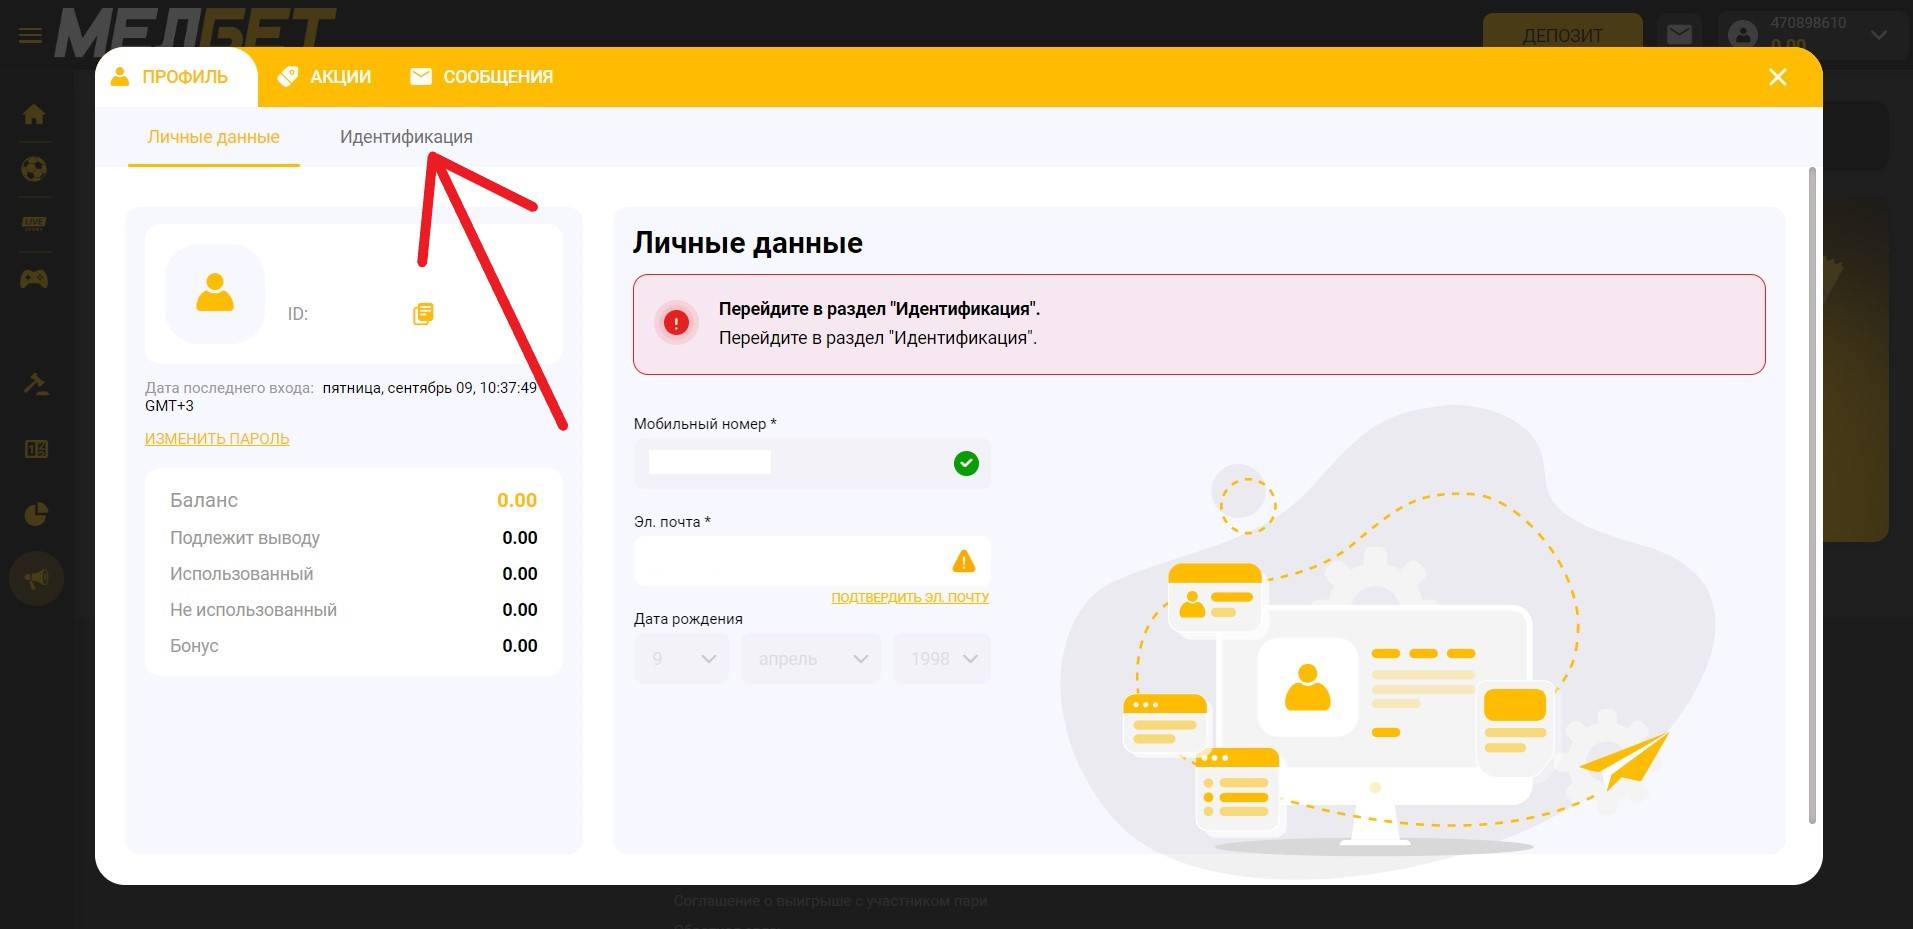The image size is (1913, 929).
Task: Open the birth day dropdown showing 9
Action: coord(682,659)
